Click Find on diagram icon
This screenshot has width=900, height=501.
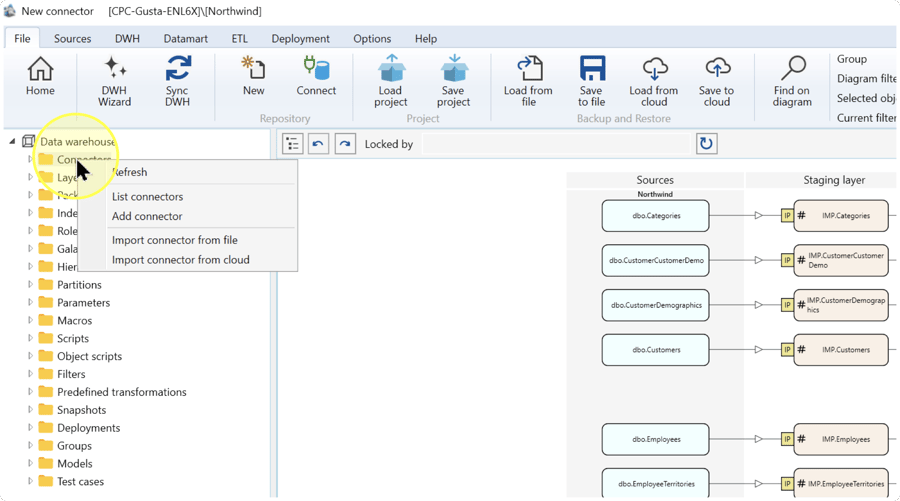tap(793, 68)
